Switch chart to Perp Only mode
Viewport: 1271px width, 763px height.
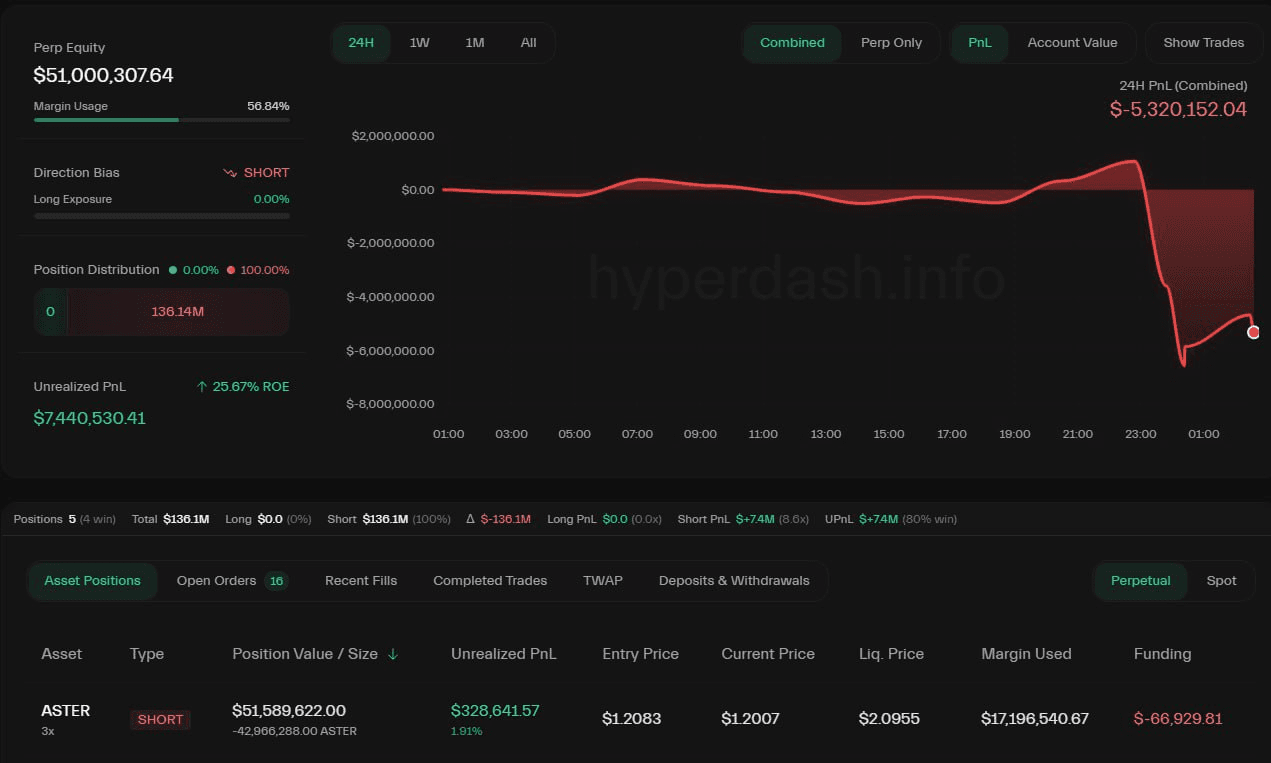click(x=891, y=43)
